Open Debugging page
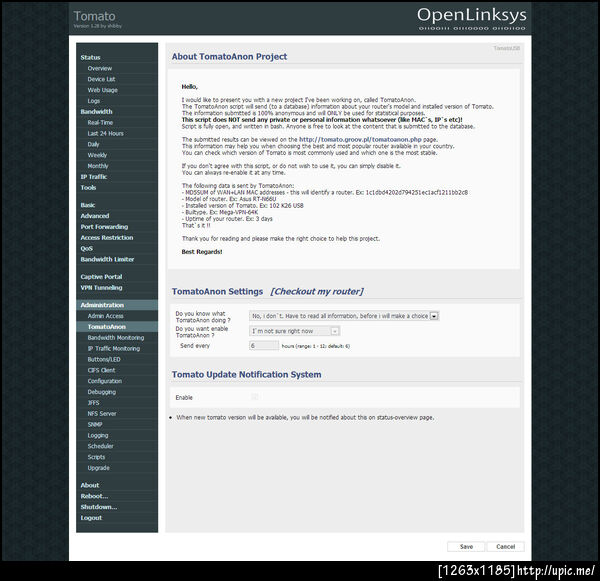The height and width of the screenshot is (581, 600). (x=101, y=392)
